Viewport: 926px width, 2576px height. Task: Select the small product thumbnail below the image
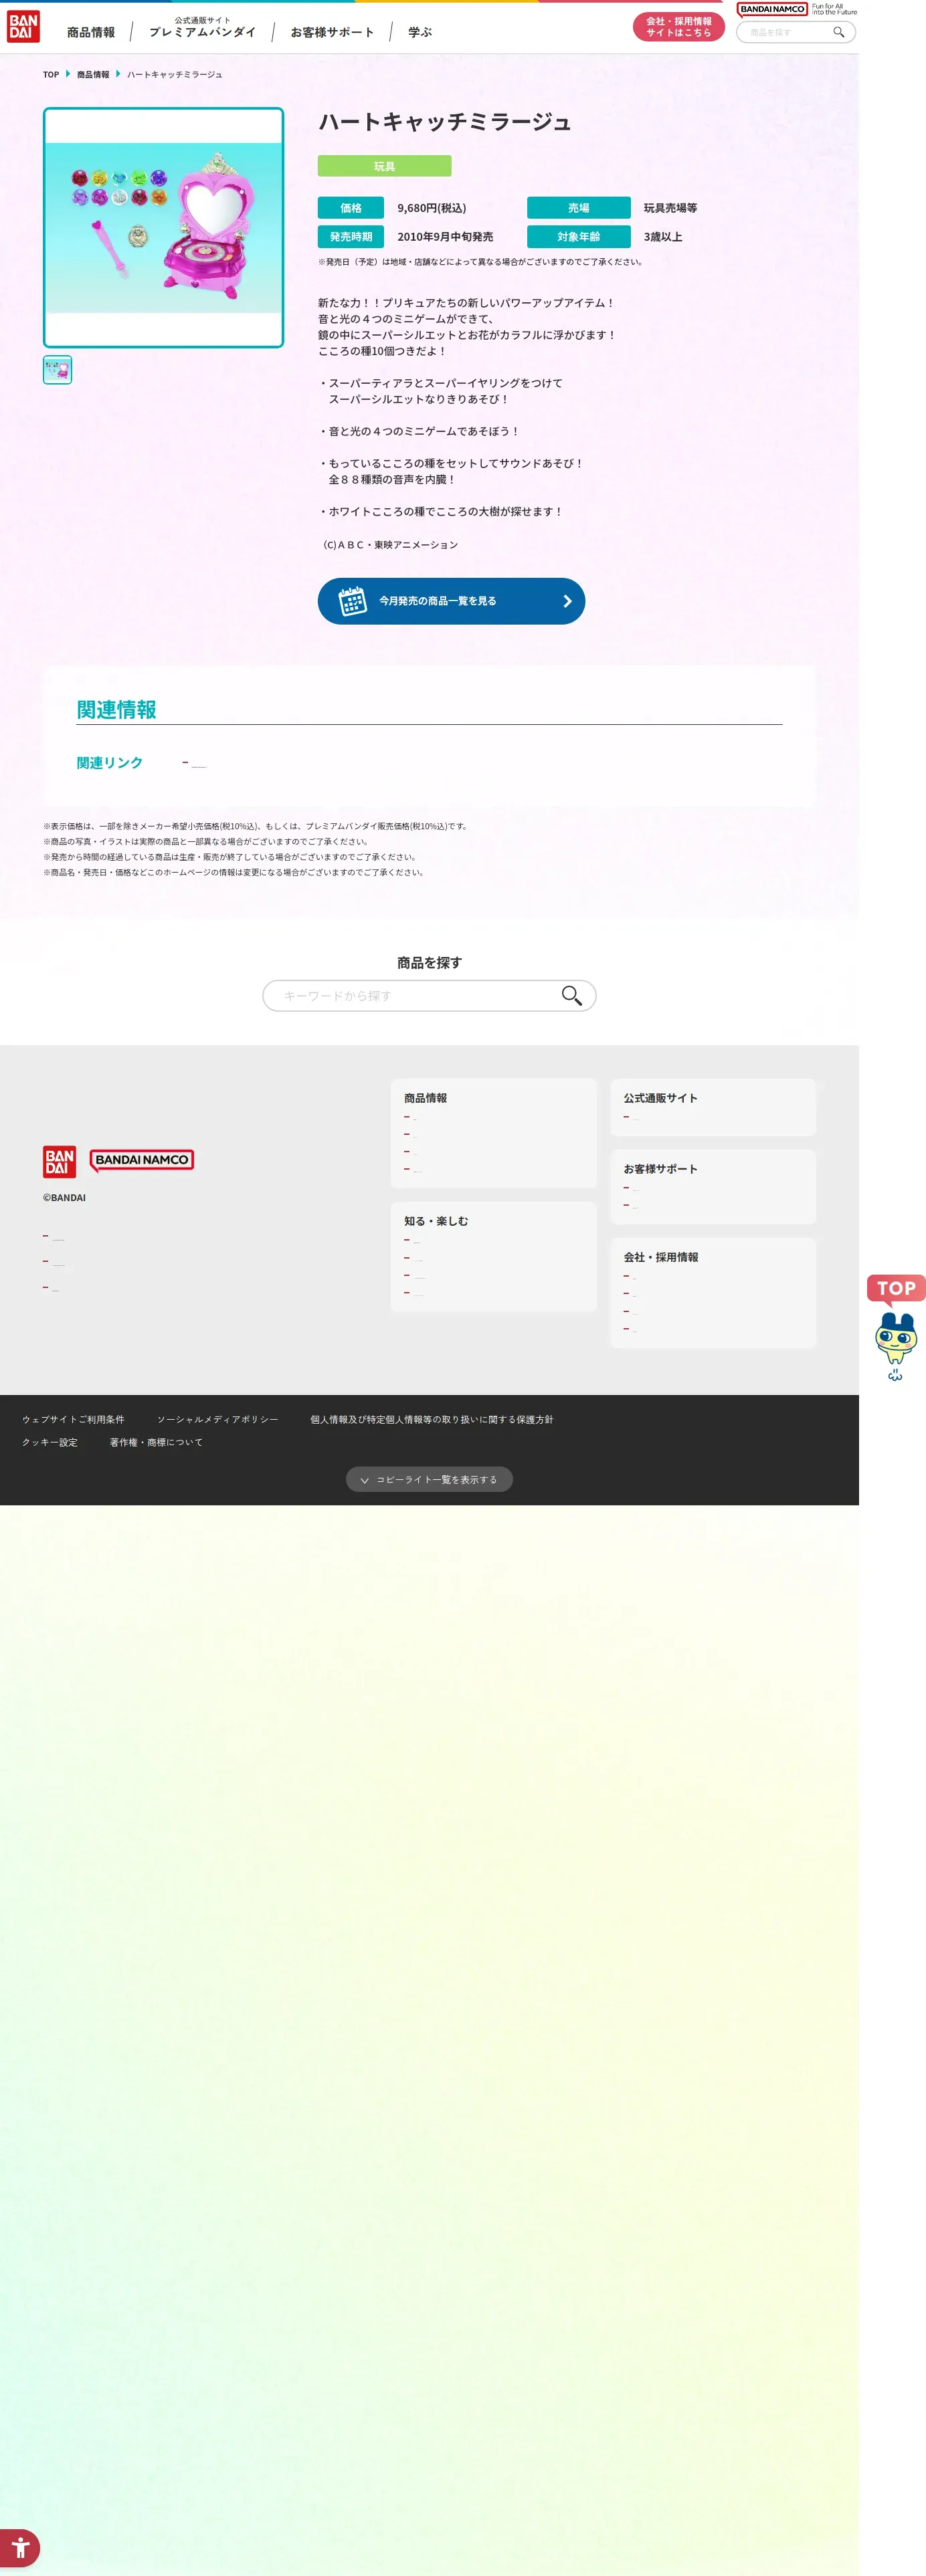click(57, 370)
